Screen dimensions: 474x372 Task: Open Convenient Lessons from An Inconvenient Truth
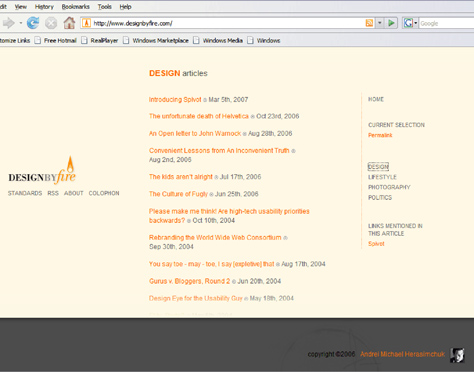[x=219, y=151]
